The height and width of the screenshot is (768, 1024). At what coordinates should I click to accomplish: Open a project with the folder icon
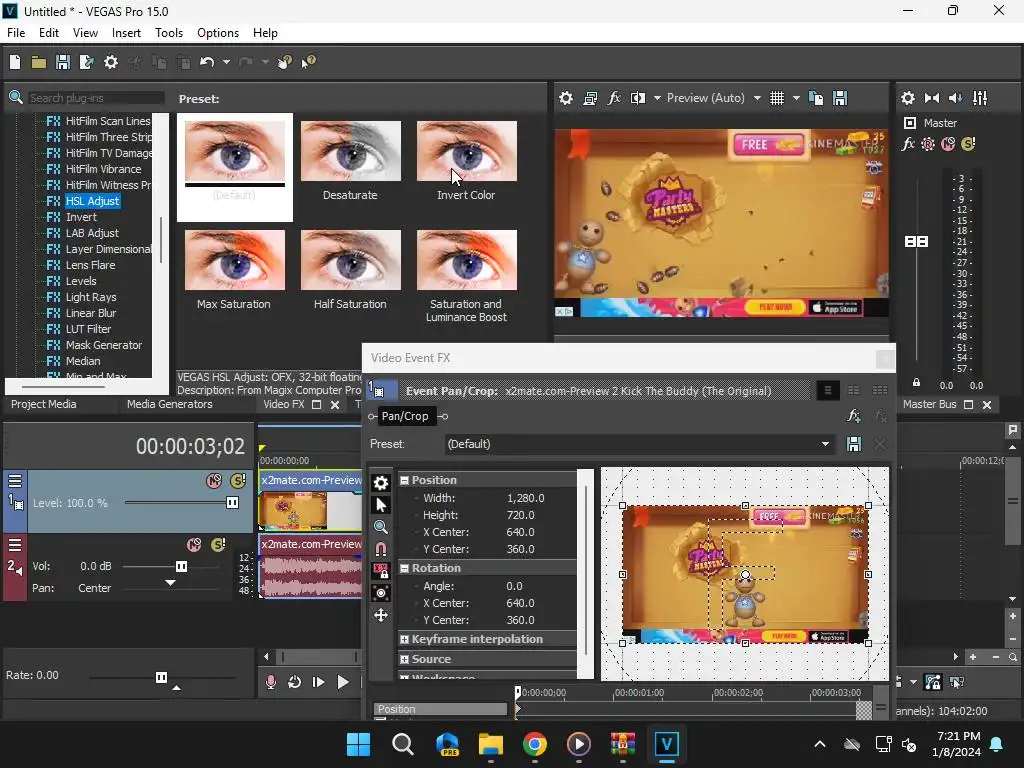(39, 62)
